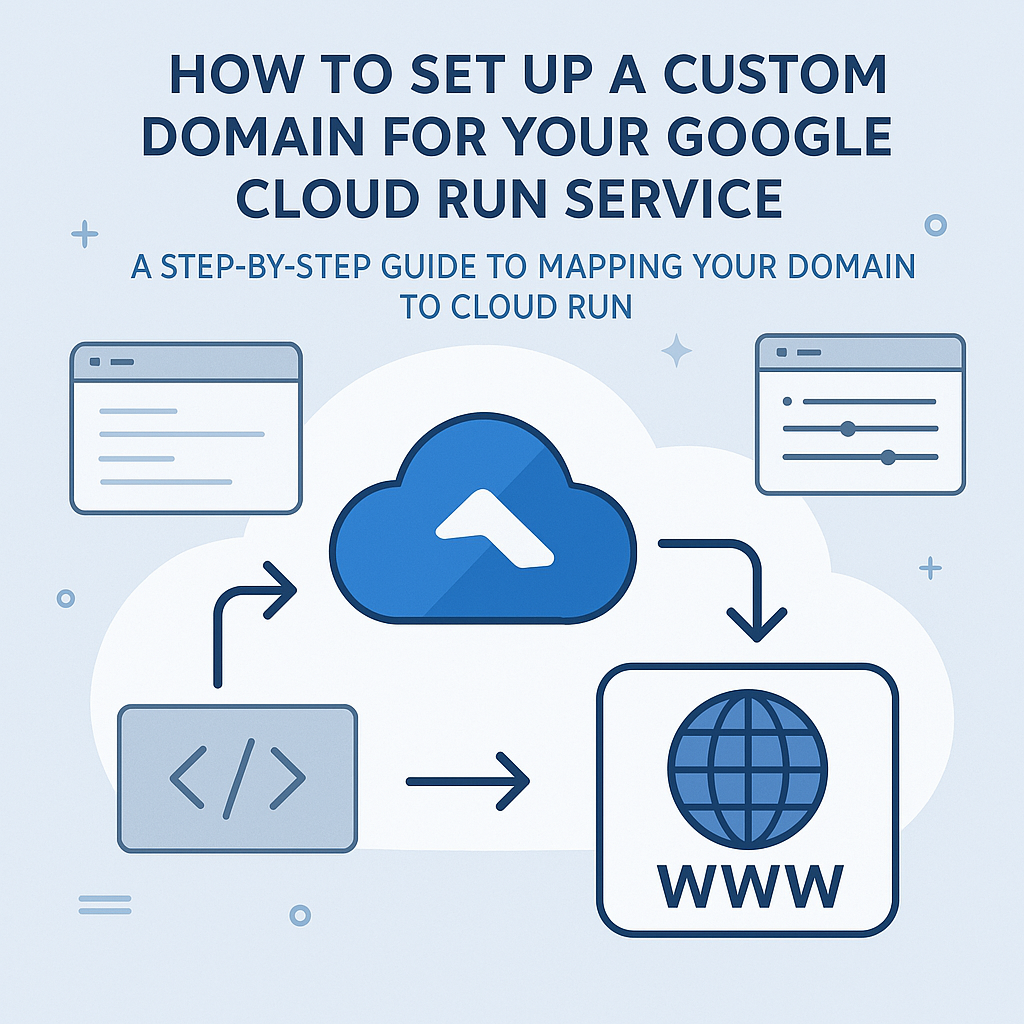Screen dimensions: 1024x1024
Task: Click the 'To Cloud Run' subtitle line
Action: (516, 307)
